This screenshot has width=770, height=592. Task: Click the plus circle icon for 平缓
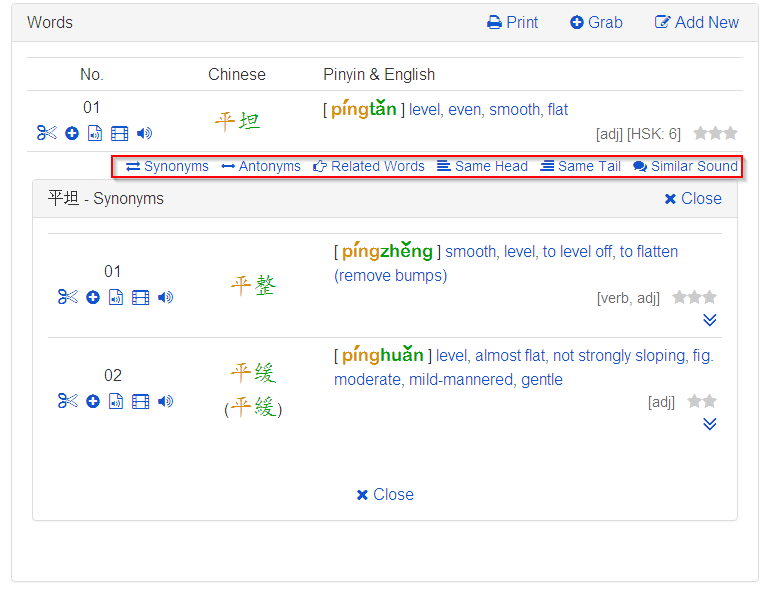coord(93,401)
